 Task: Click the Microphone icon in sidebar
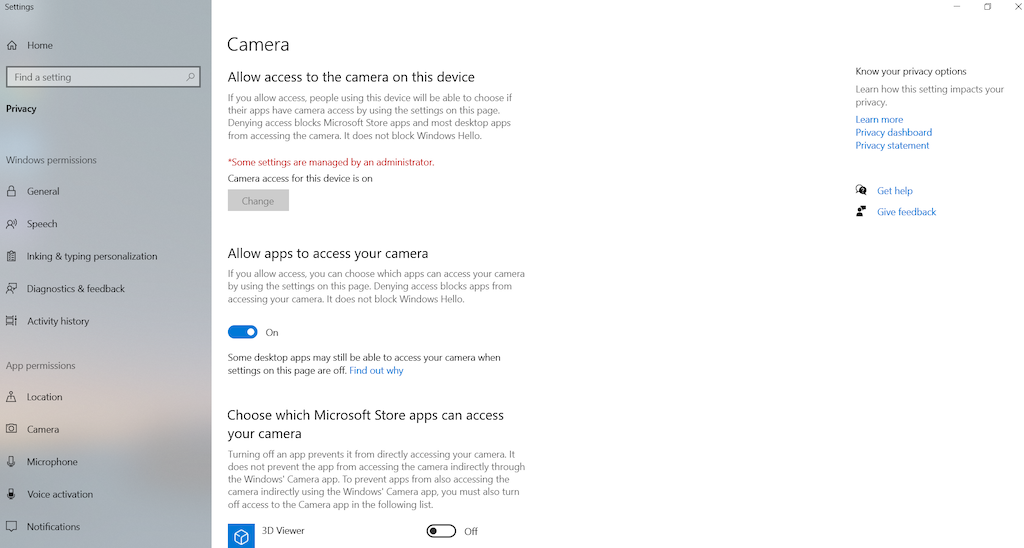pos(12,462)
